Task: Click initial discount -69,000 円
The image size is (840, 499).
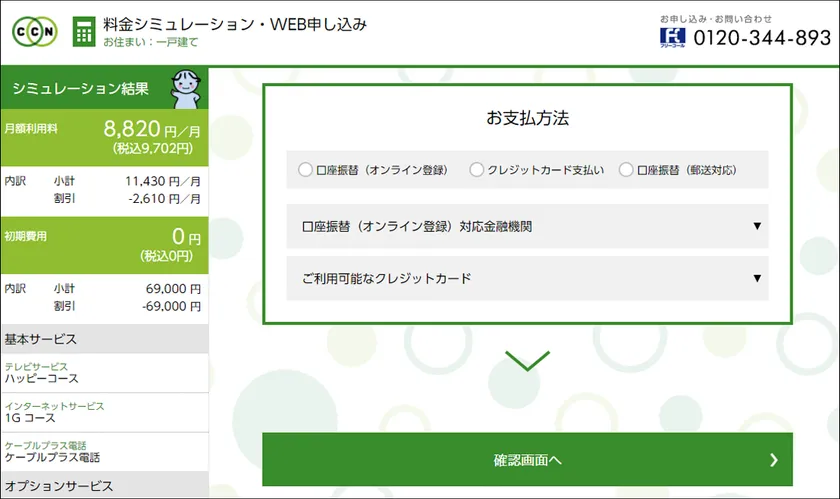Action: [x=171, y=306]
